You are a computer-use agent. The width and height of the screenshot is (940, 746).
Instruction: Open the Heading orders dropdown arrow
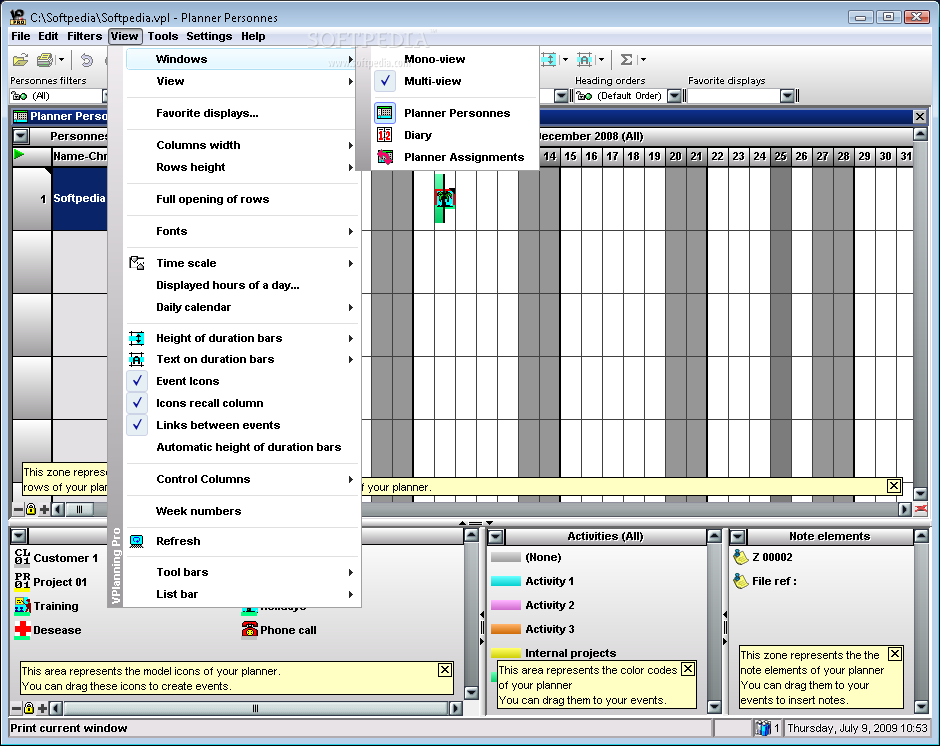pyautogui.click(x=674, y=96)
